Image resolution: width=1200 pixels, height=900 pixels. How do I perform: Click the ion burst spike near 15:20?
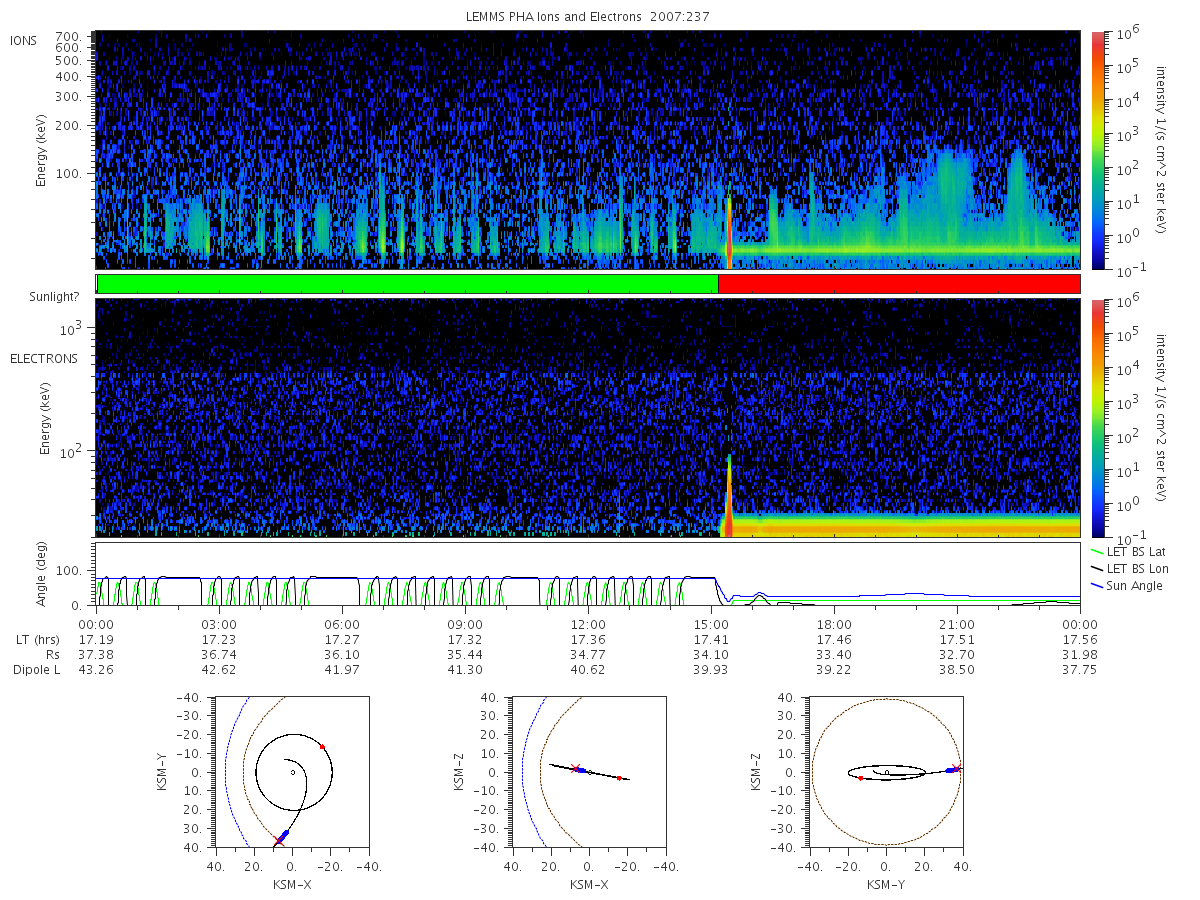click(729, 232)
